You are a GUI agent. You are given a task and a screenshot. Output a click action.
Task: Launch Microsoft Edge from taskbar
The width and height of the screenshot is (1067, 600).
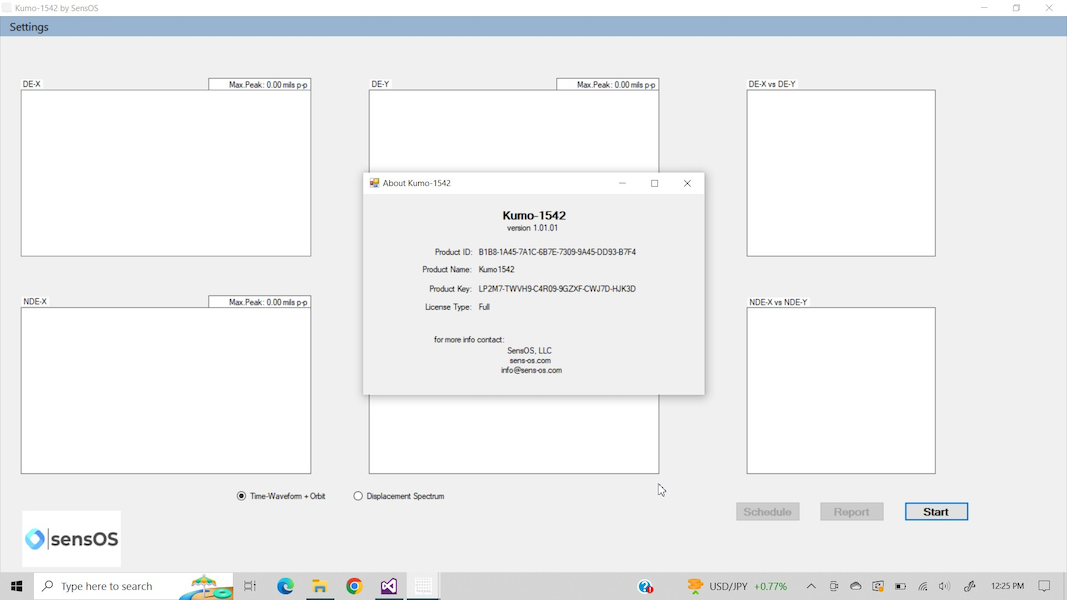point(285,586)
